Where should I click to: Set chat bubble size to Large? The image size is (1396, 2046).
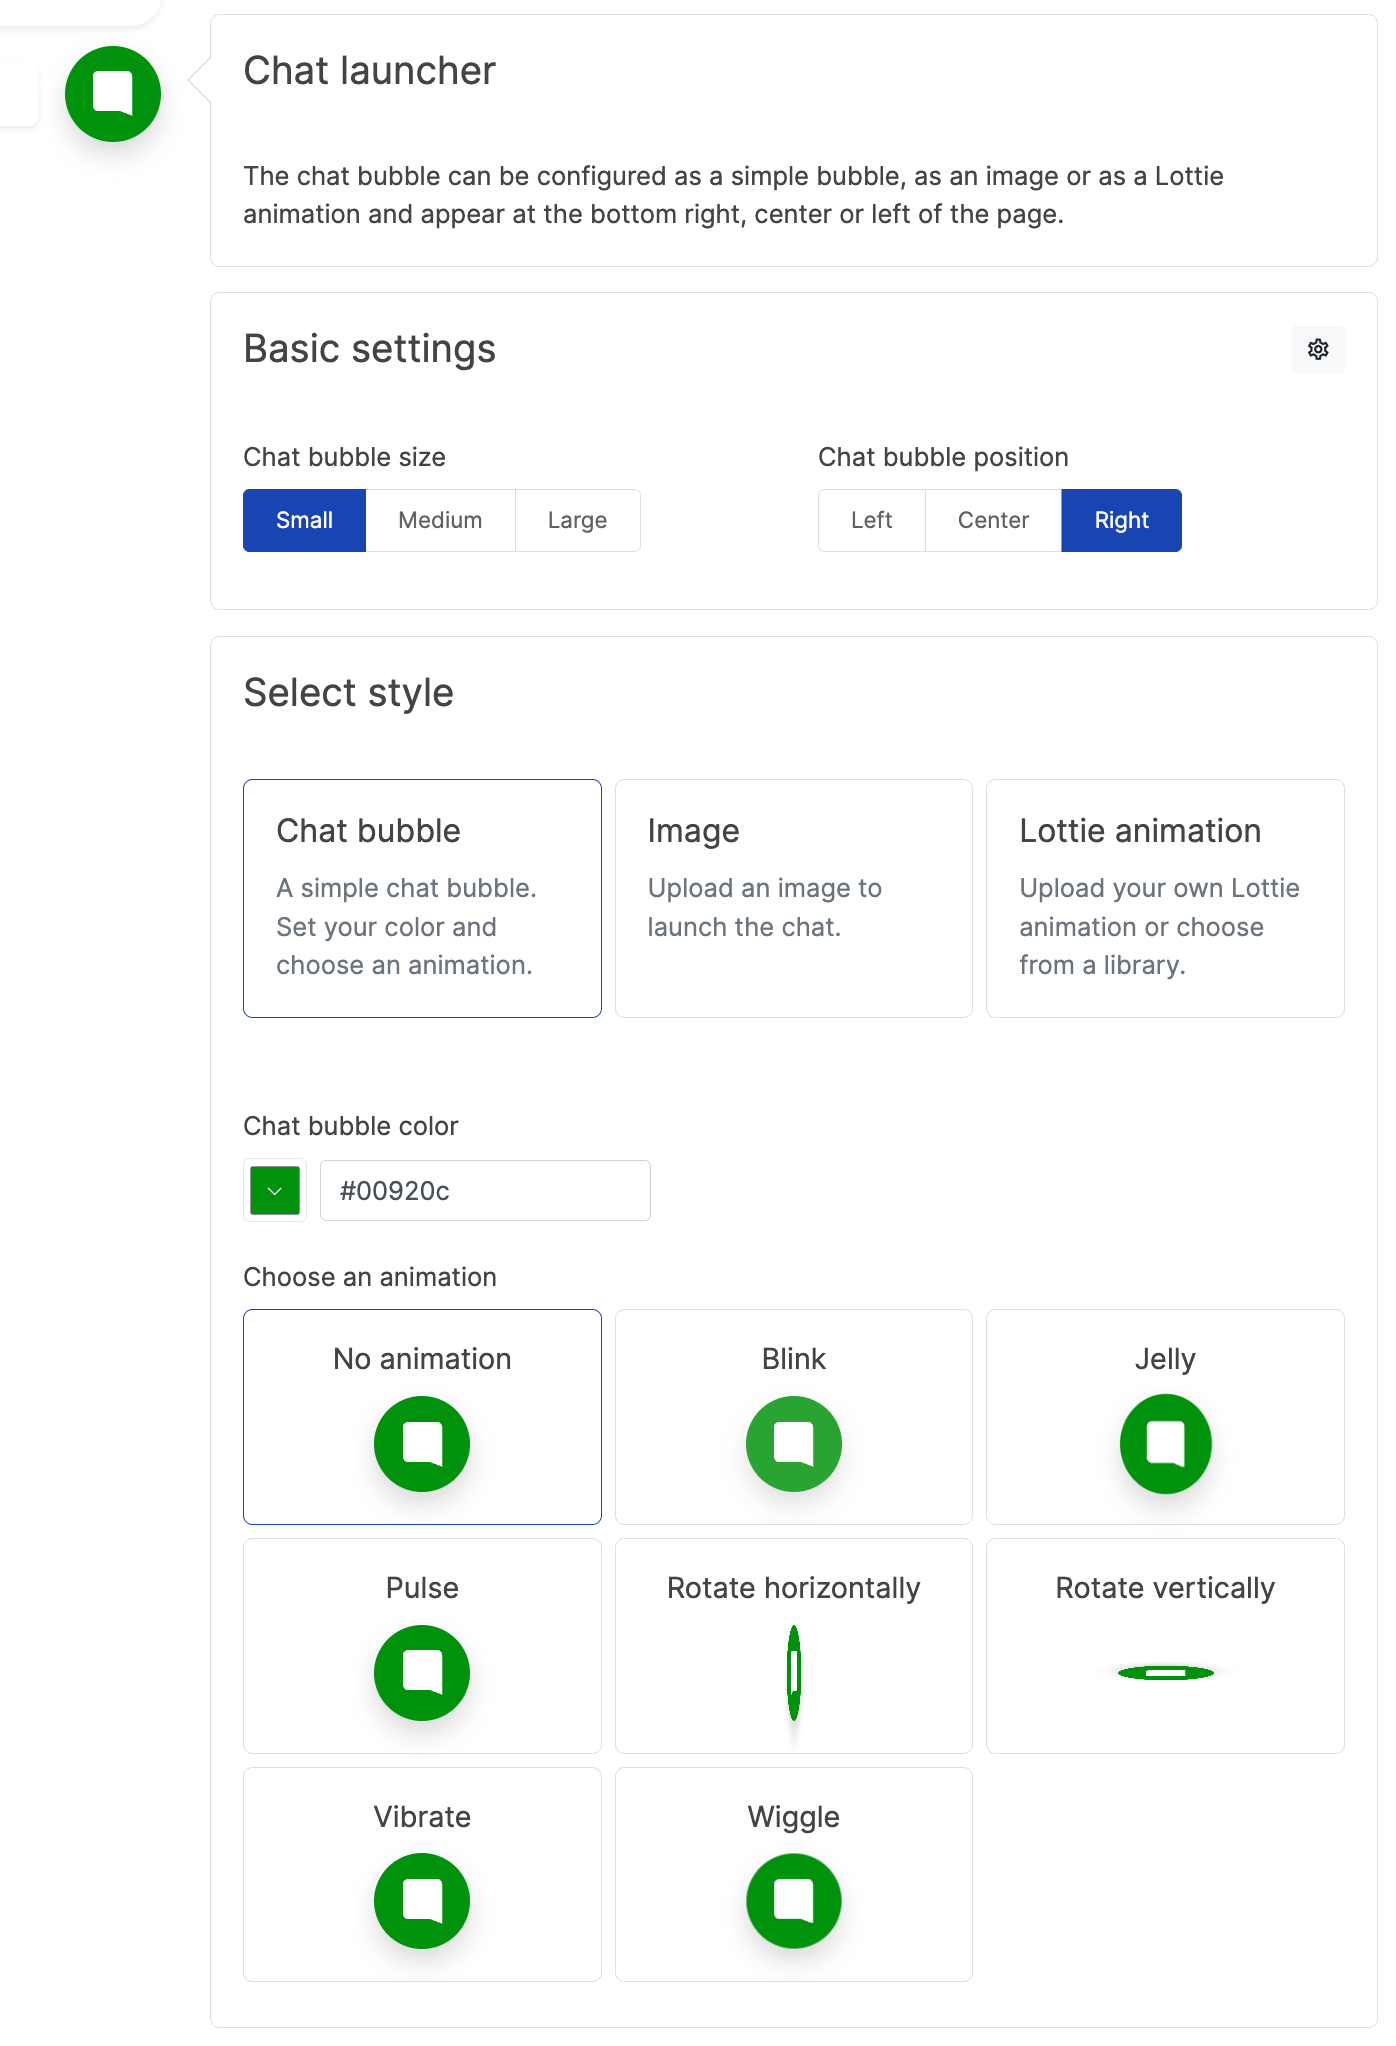click(577, 520)
